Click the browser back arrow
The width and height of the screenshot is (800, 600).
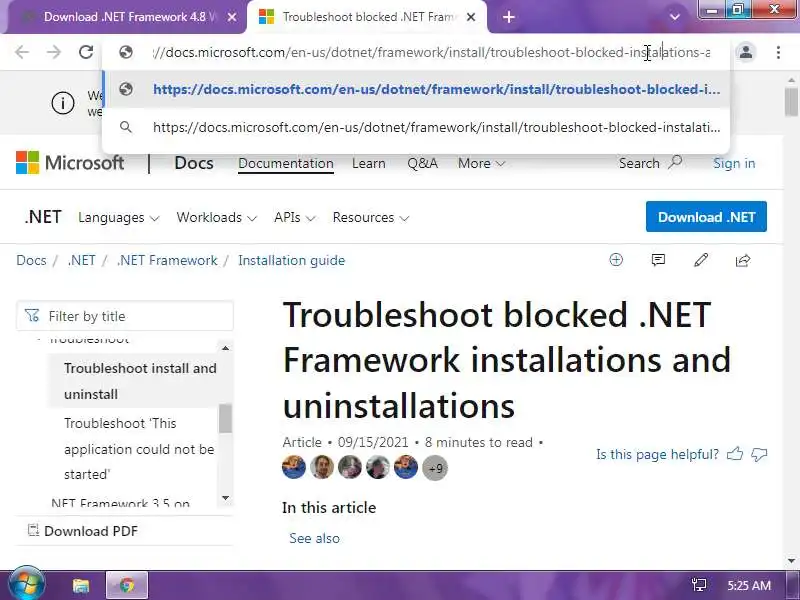[22, 52]
